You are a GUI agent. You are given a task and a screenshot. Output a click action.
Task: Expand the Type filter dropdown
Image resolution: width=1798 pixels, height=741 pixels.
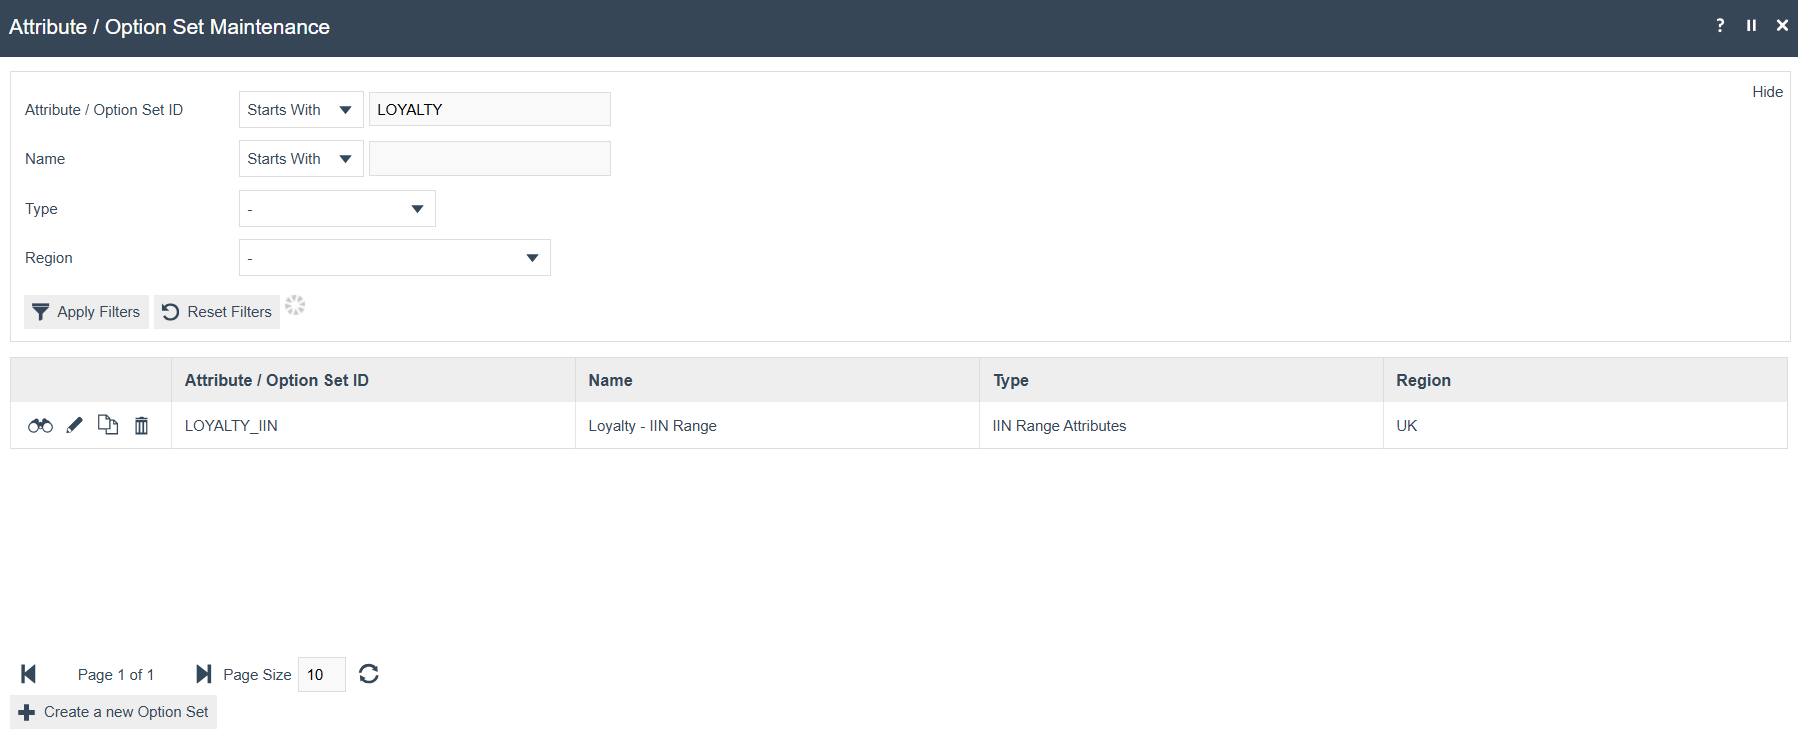(337, 209)
